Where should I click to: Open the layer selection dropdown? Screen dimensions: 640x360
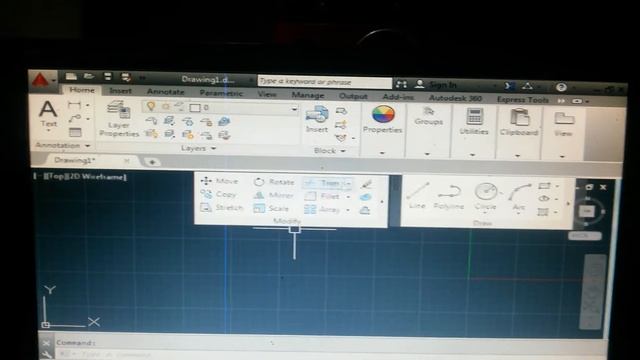point(294,109)
